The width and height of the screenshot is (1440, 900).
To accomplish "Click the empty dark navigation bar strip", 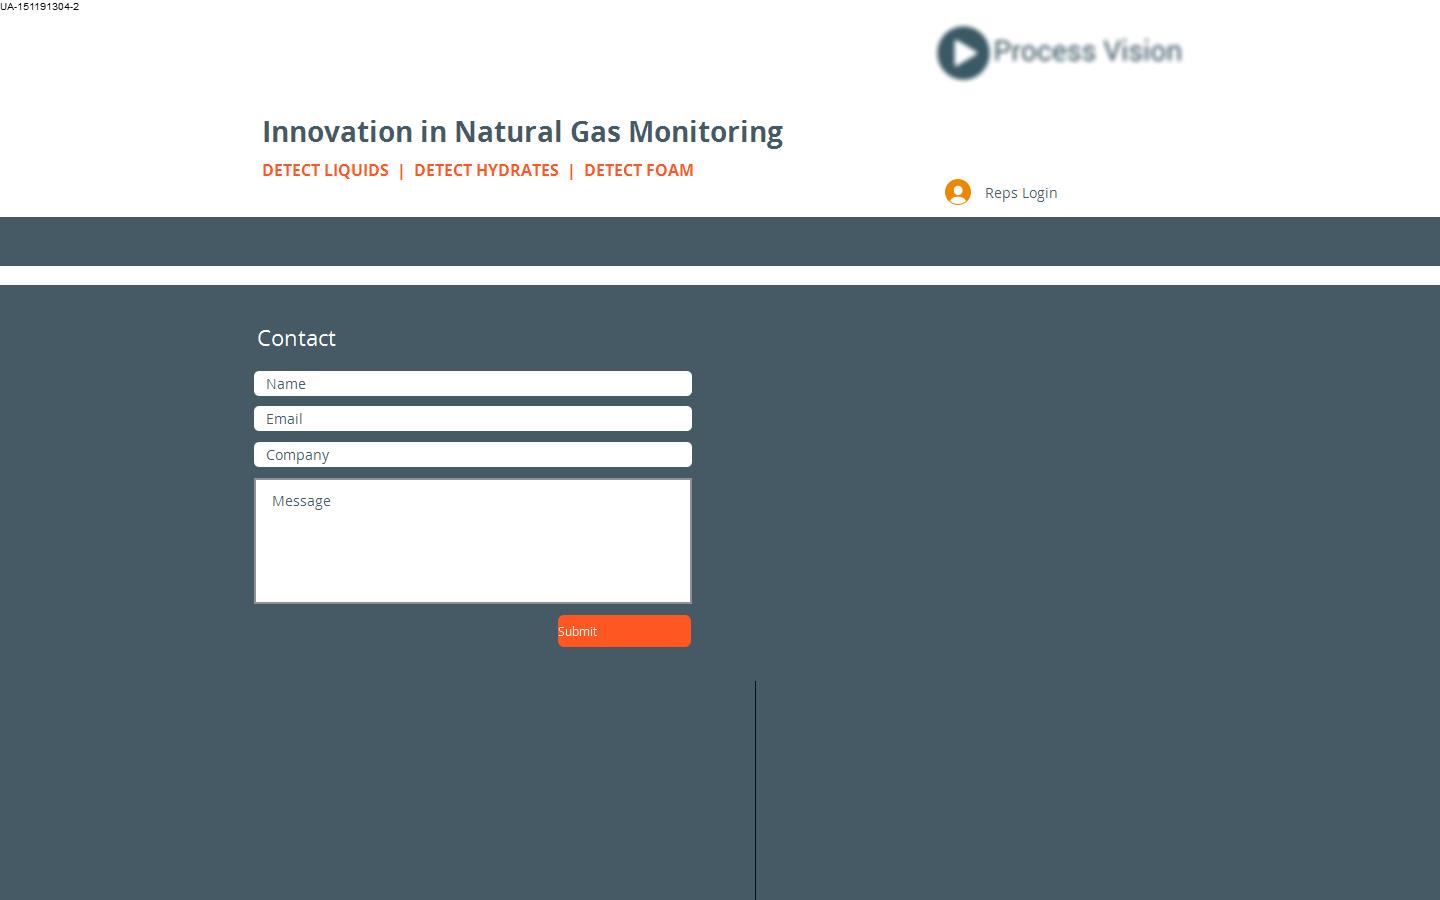I will [x=720, y=241].
